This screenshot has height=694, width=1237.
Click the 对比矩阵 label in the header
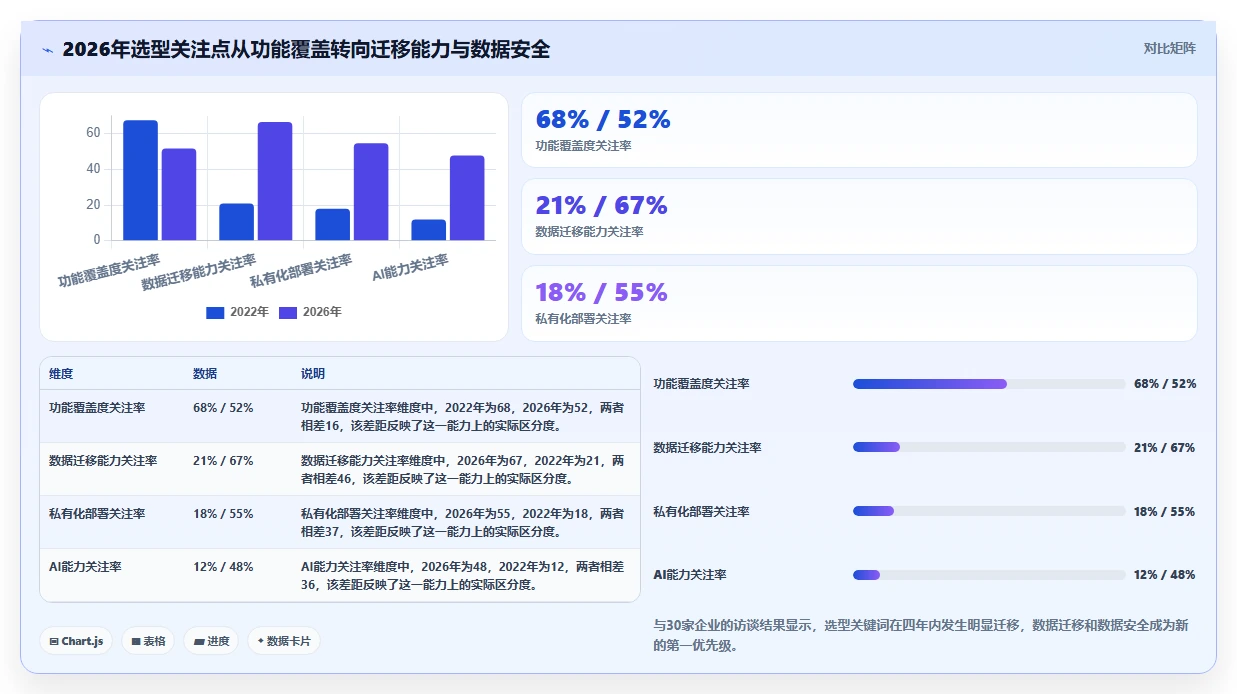pos(1169,48)
